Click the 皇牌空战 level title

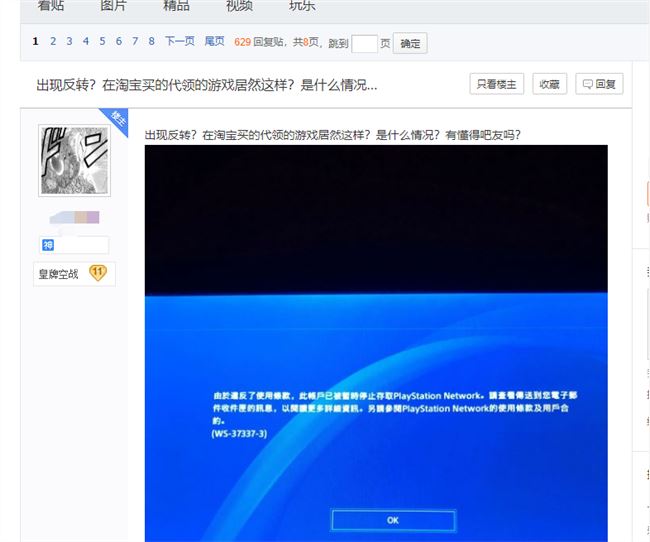pyautogui.click(x=58, y=274)
